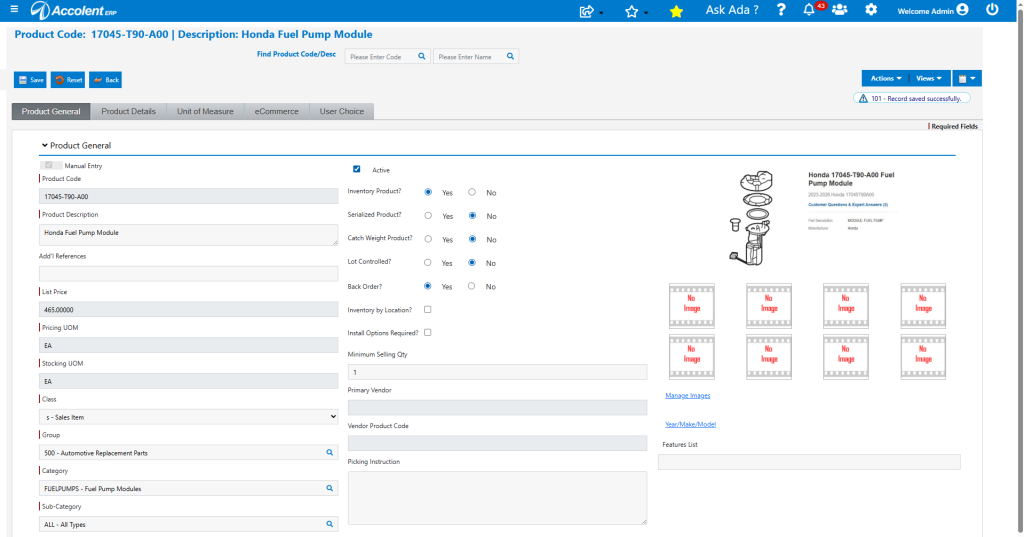Image resolution: width=1024 pixels, height=537 pixels.
Task: Open Year/Make/Model link
Action: tap(690, 424)
